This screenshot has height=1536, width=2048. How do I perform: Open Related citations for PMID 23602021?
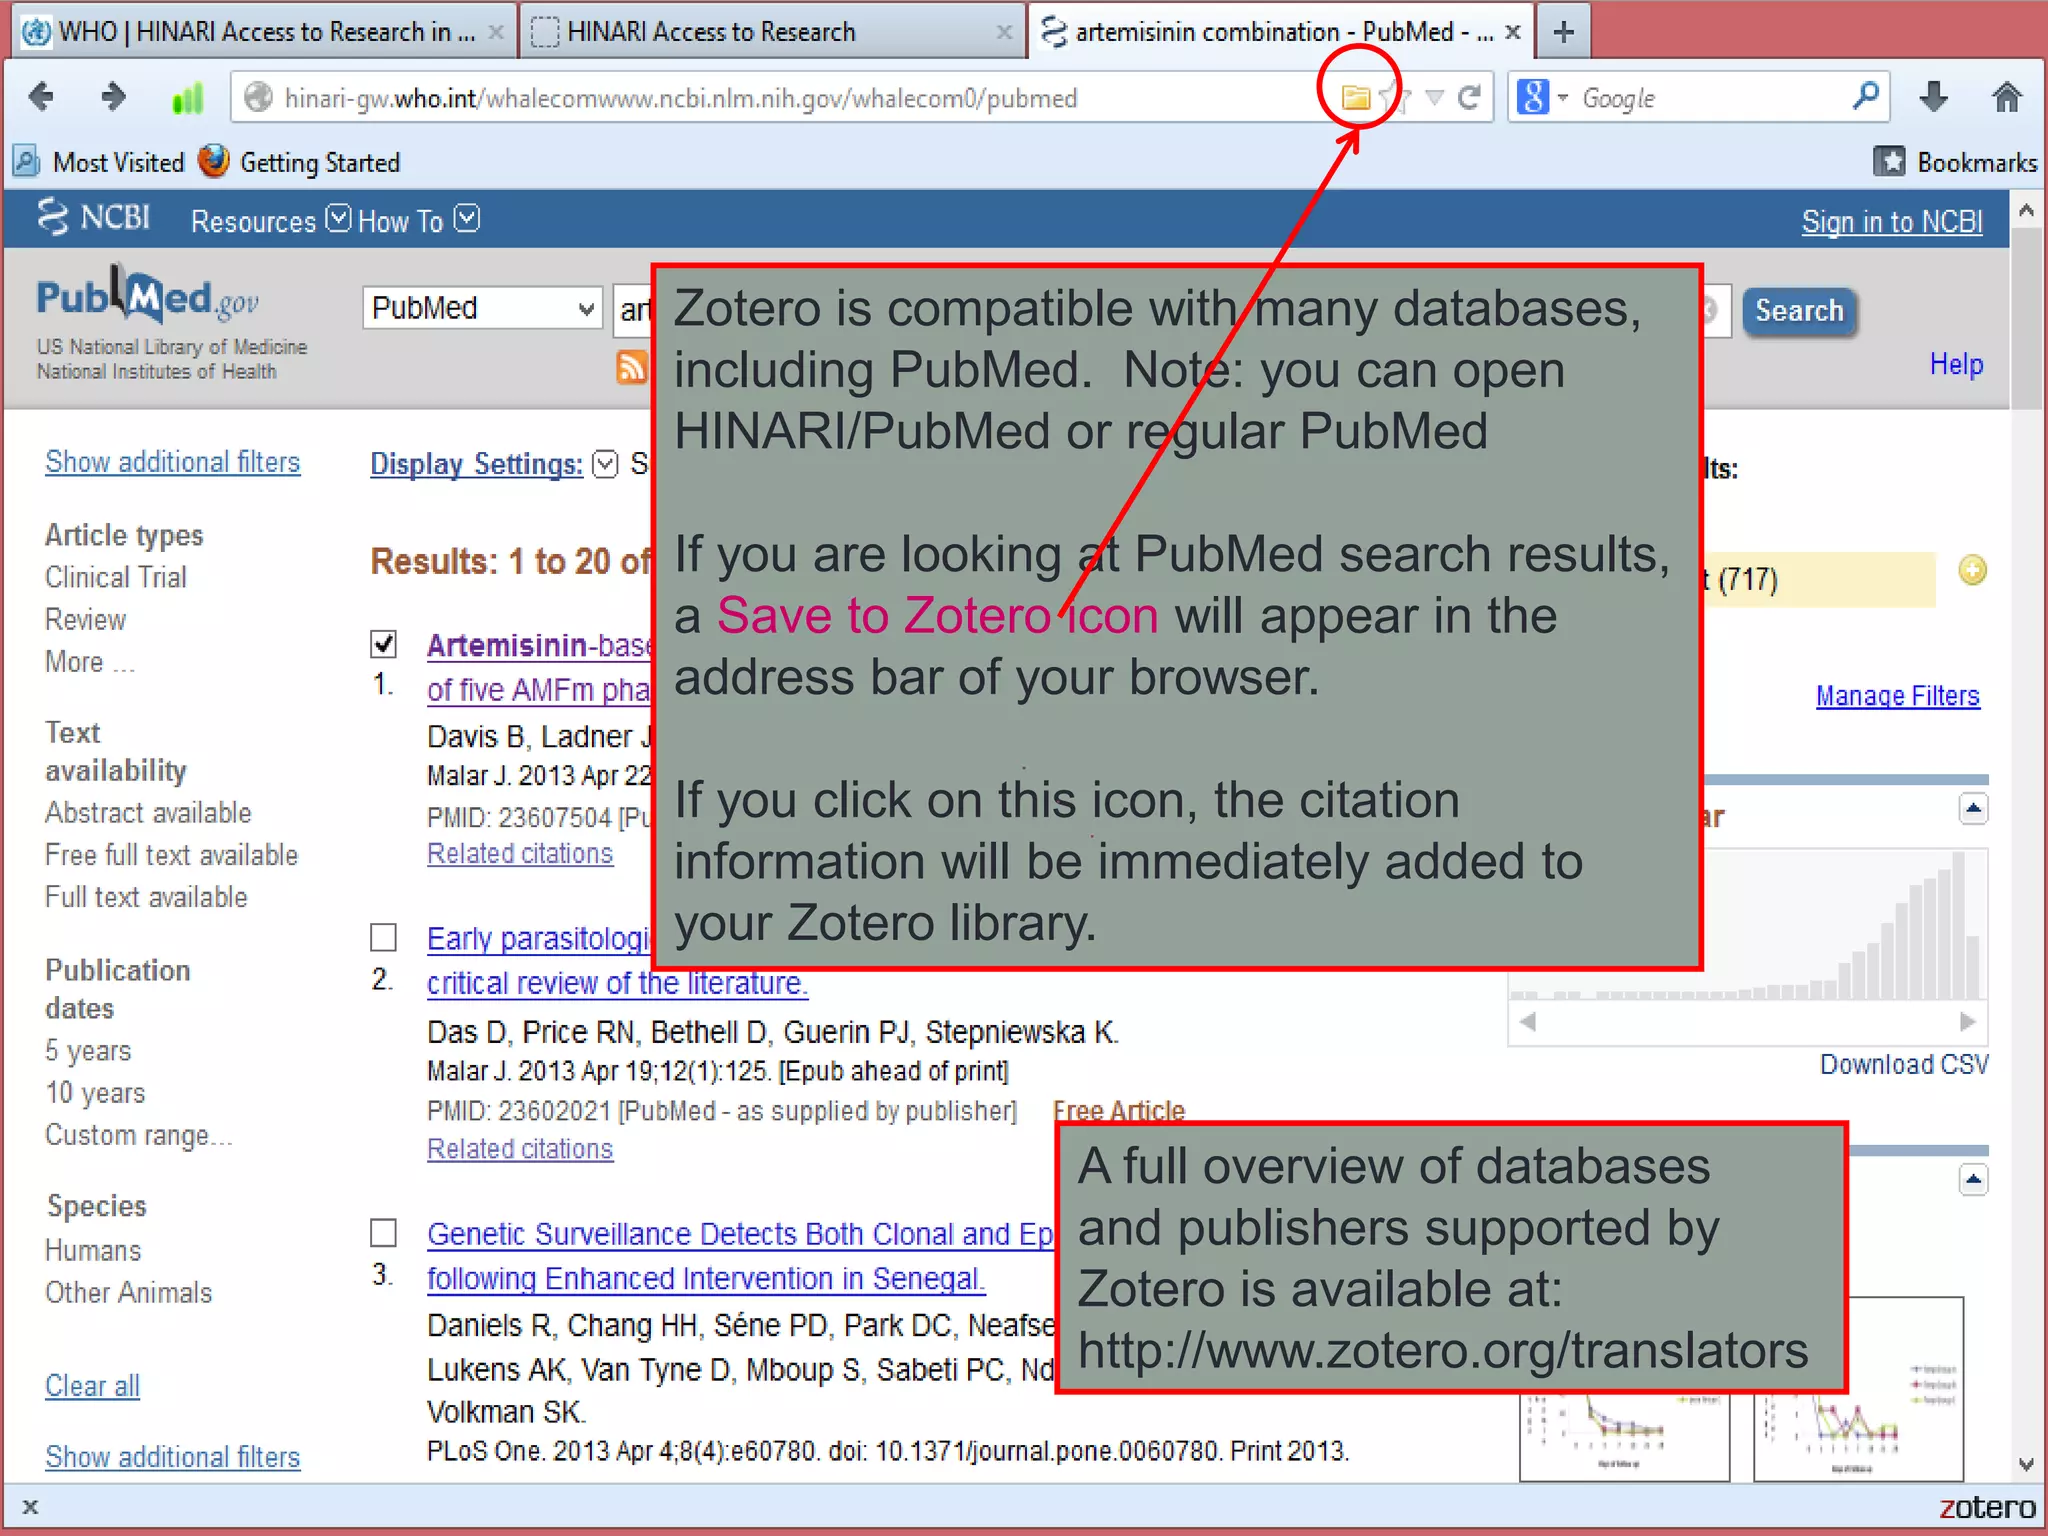point(520,1149)
